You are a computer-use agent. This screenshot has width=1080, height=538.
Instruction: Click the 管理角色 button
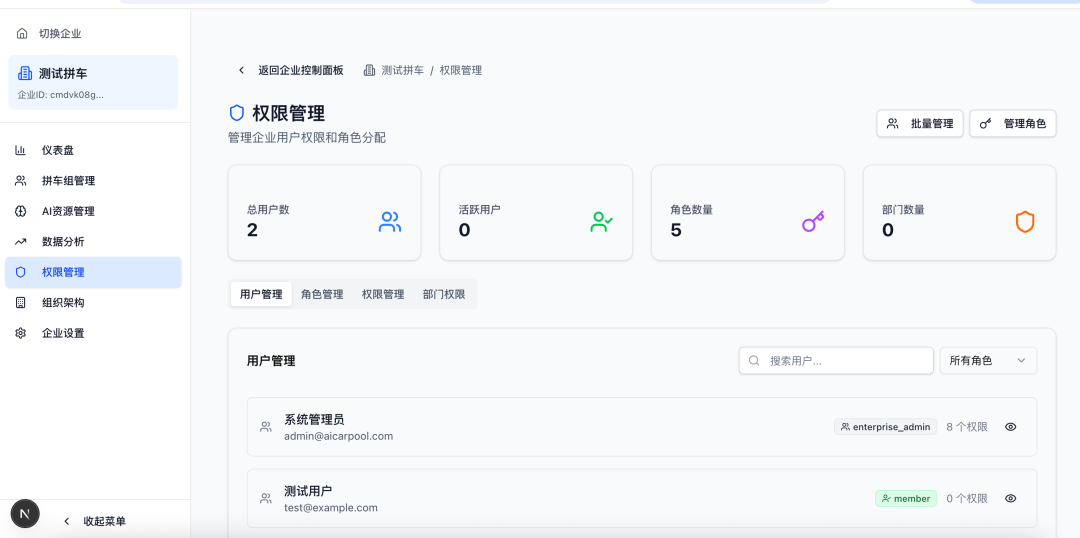click(x=1012, y=123)
